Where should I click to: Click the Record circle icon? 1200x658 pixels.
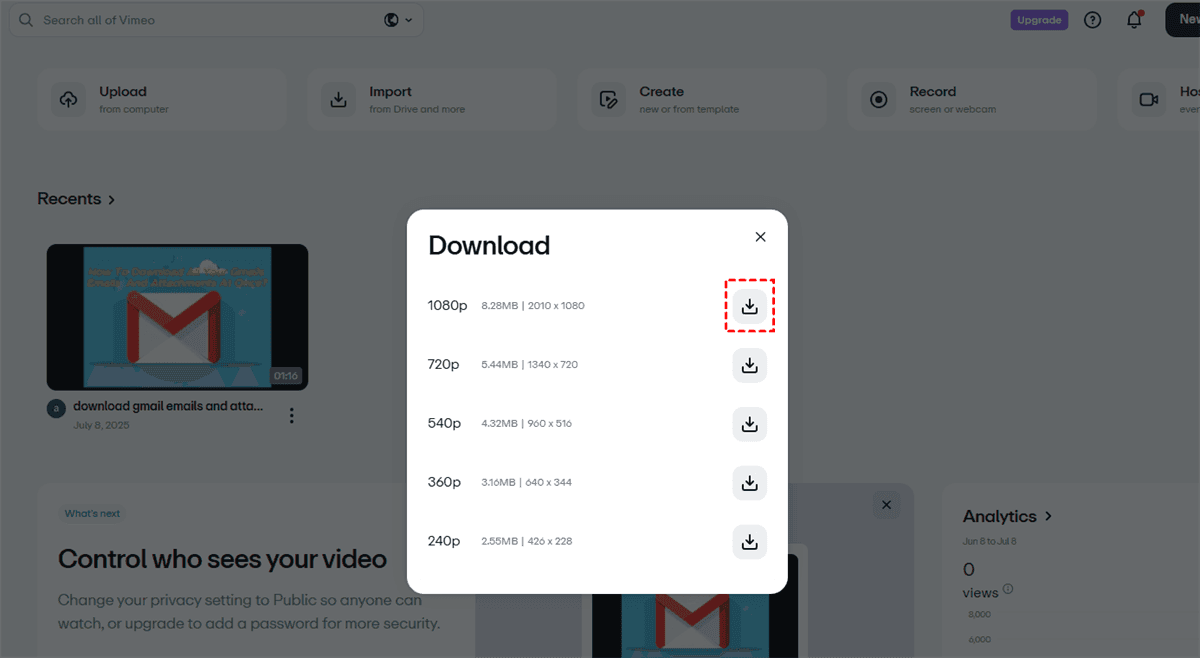coord(879,99)
